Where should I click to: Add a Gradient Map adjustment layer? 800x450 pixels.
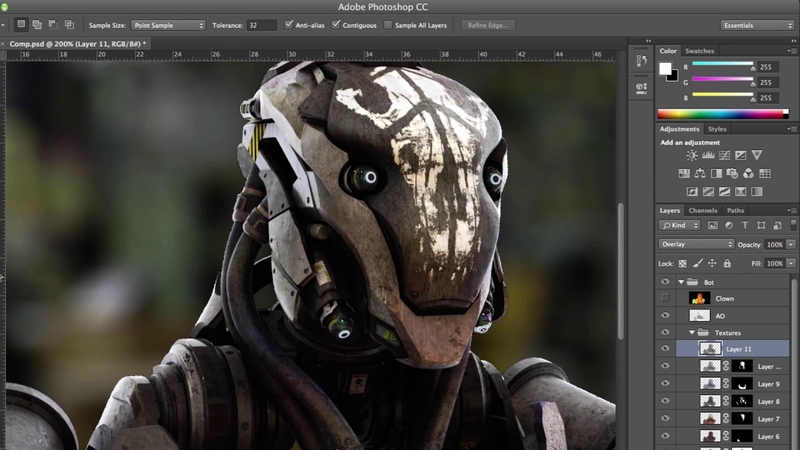pos(757,191)
